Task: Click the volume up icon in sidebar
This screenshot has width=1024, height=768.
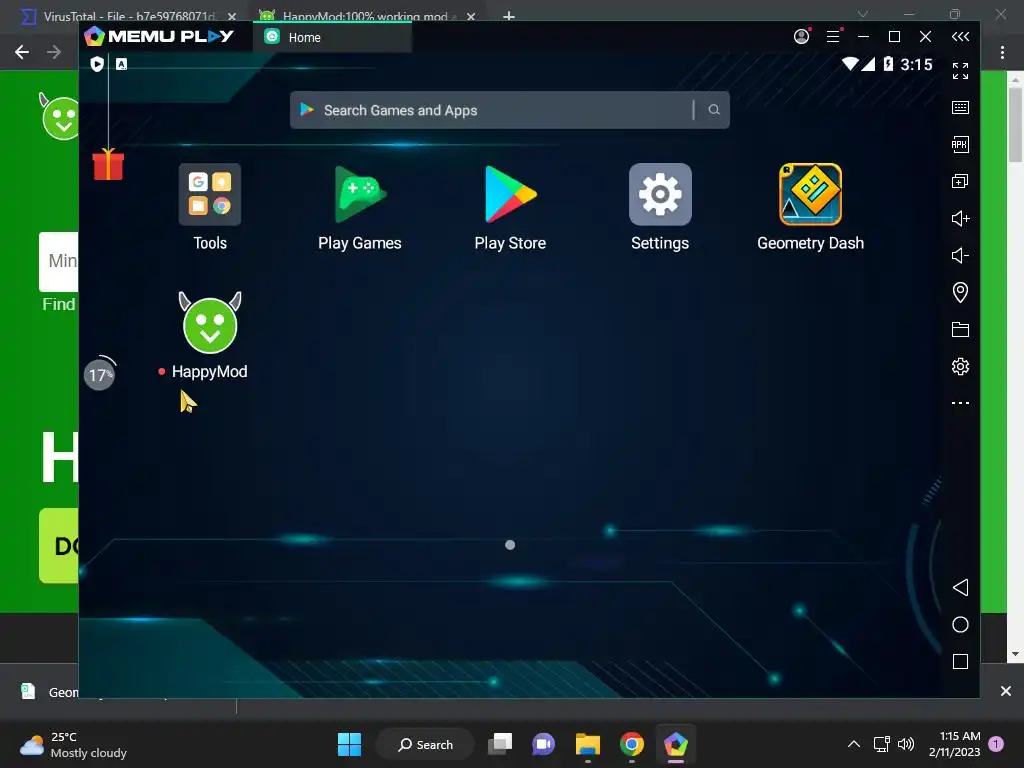Action: [960, 218]
